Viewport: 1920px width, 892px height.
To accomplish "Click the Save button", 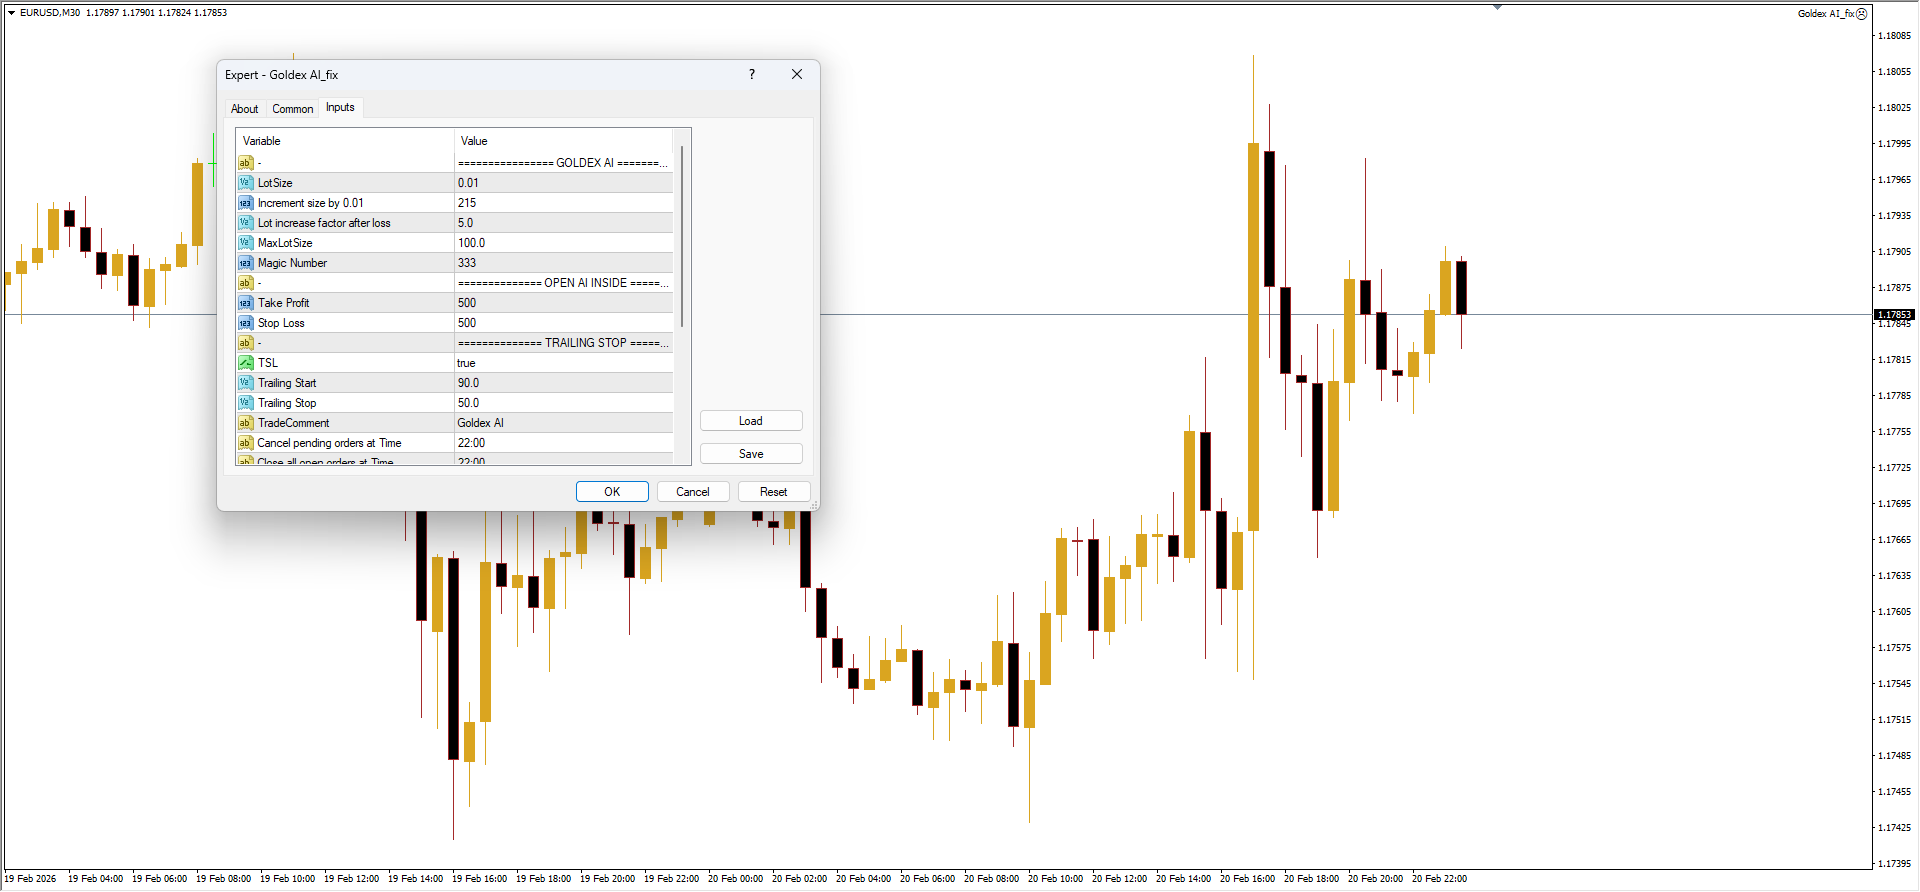I will [750, 454].
